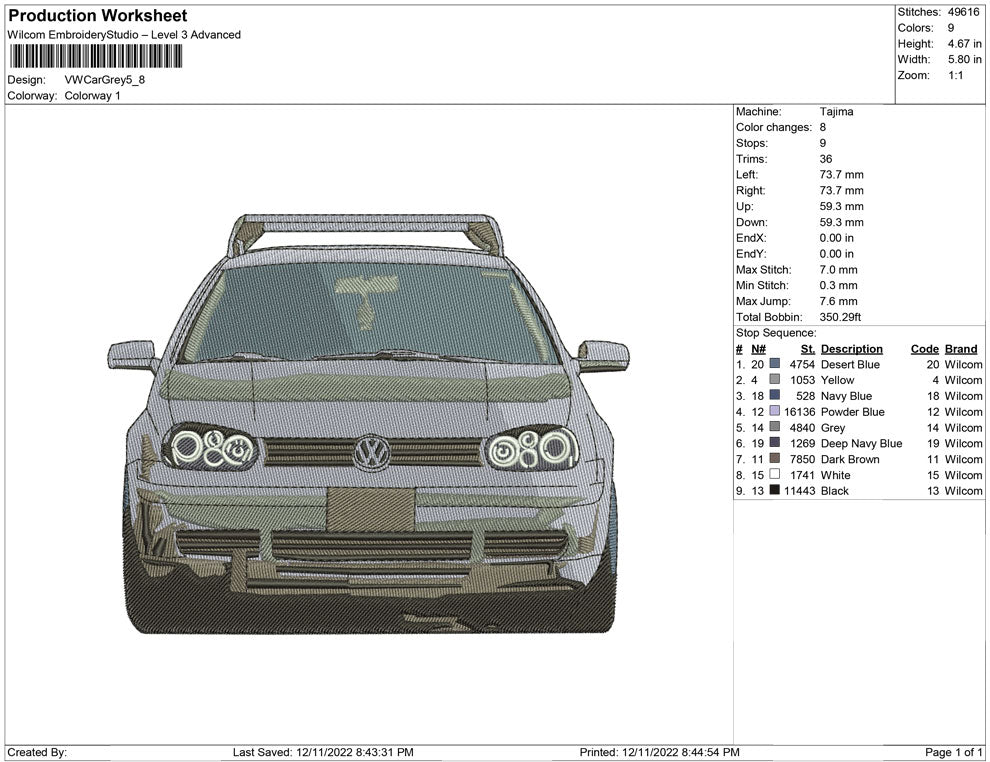Click the EndX value 0.00 in

point(837,237)
